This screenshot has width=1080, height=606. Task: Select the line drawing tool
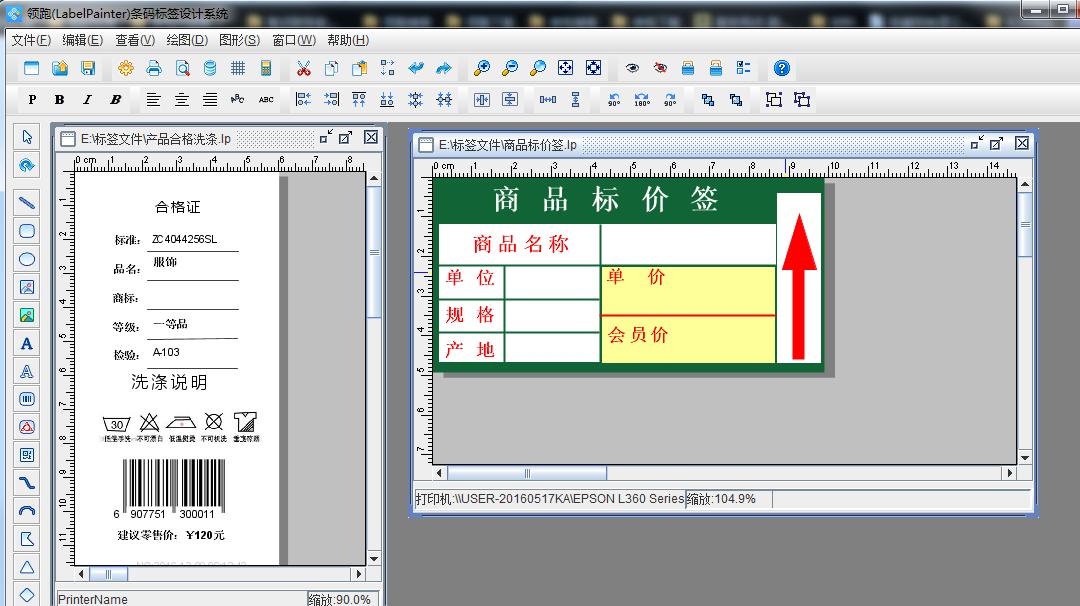[27, 203]
